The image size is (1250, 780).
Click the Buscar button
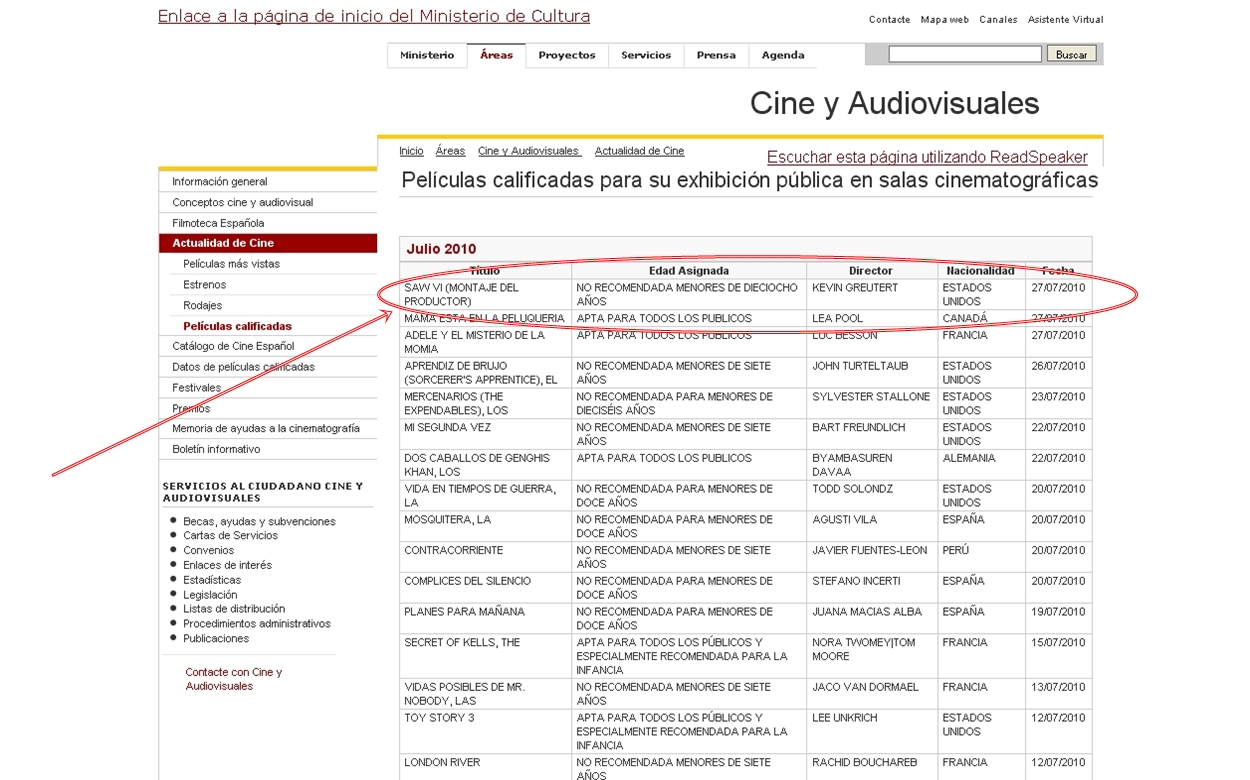click(x=1072, y=54)
